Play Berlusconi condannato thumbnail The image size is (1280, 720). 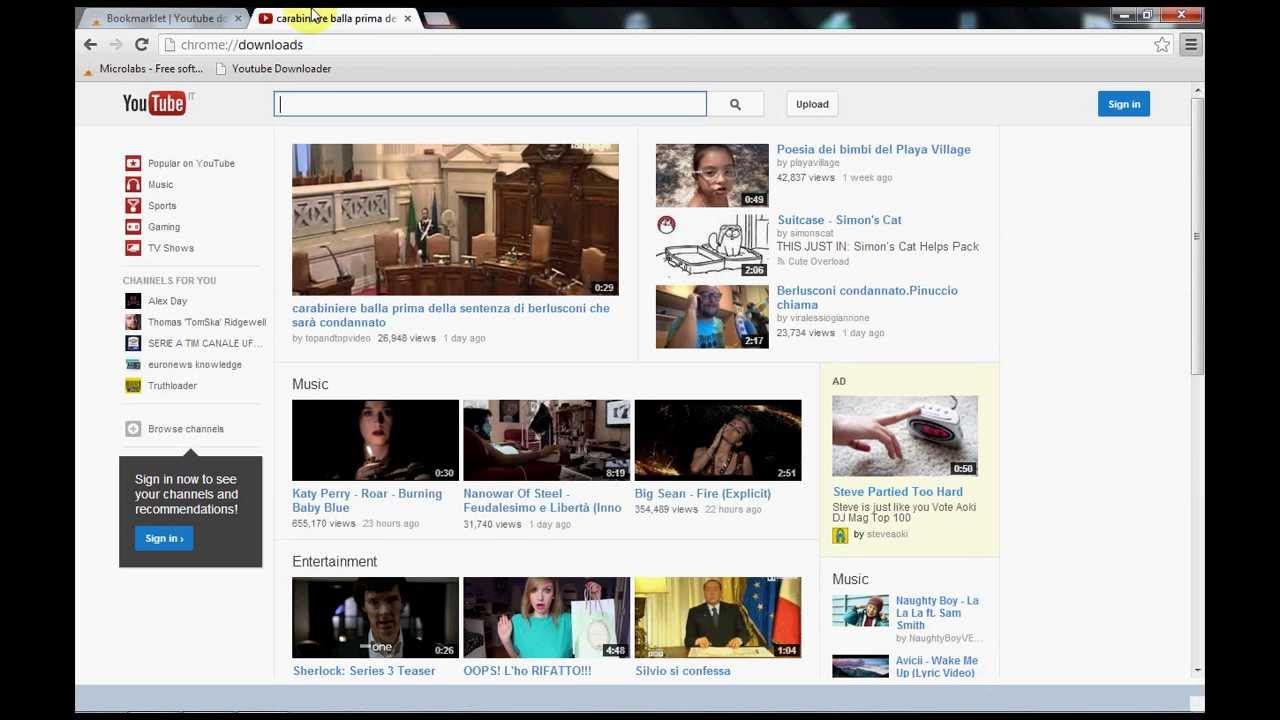coord(712,317)
